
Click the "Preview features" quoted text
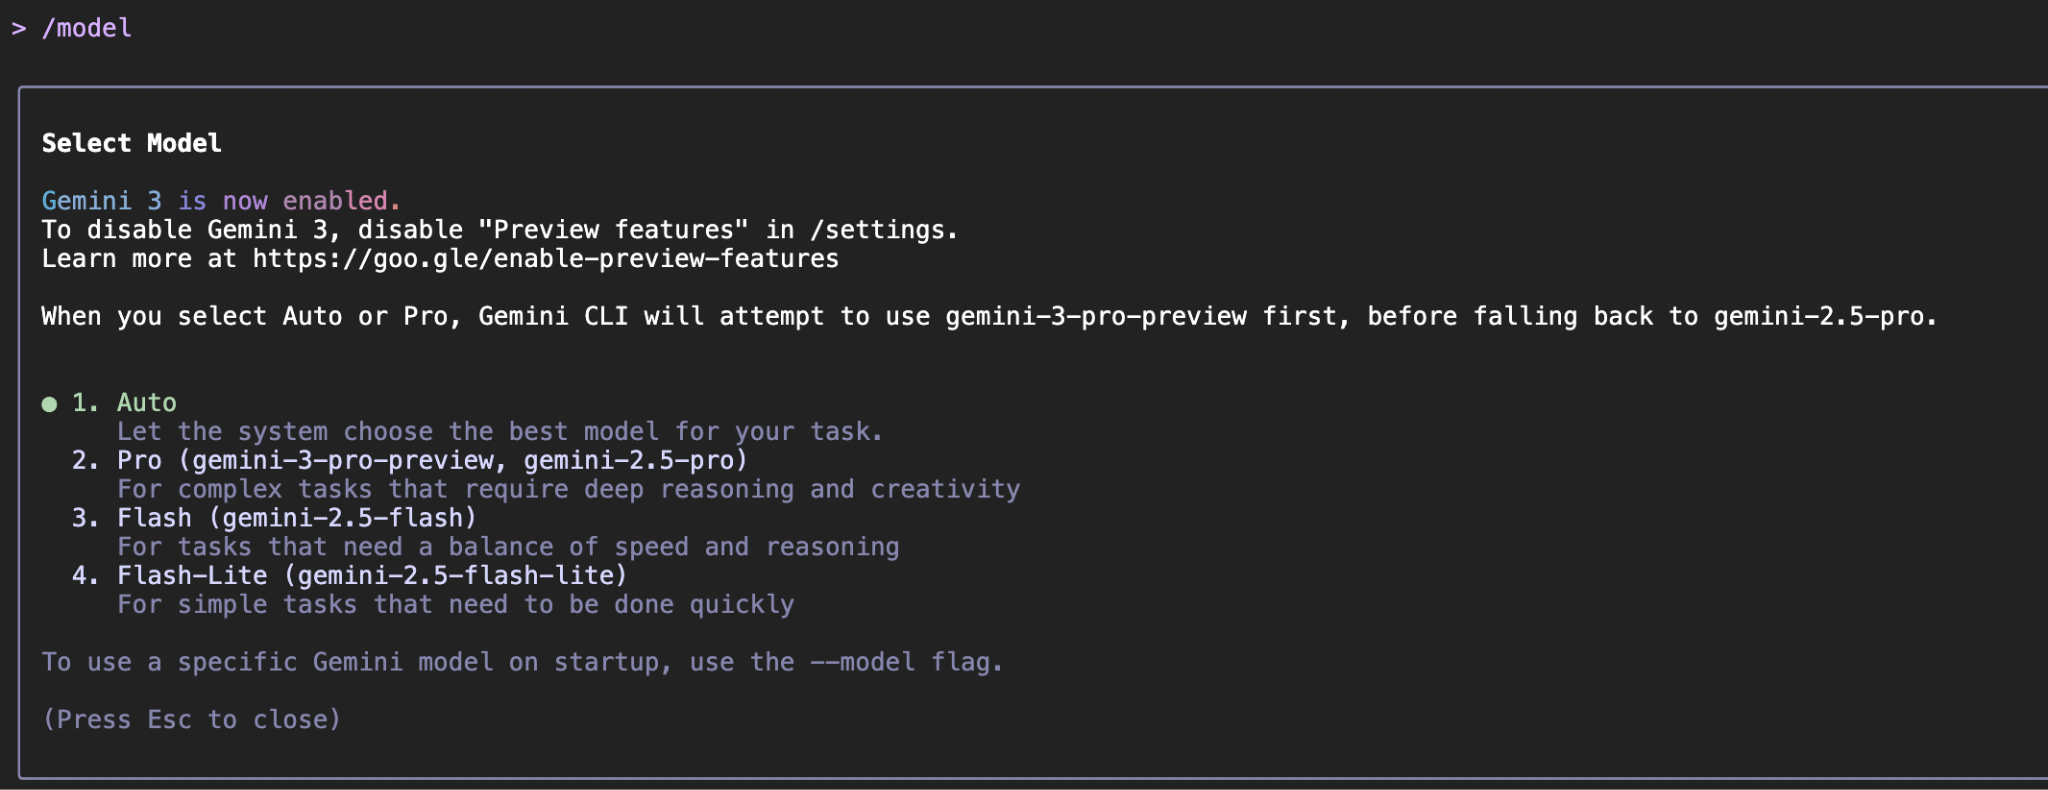[x=613, y=230]
